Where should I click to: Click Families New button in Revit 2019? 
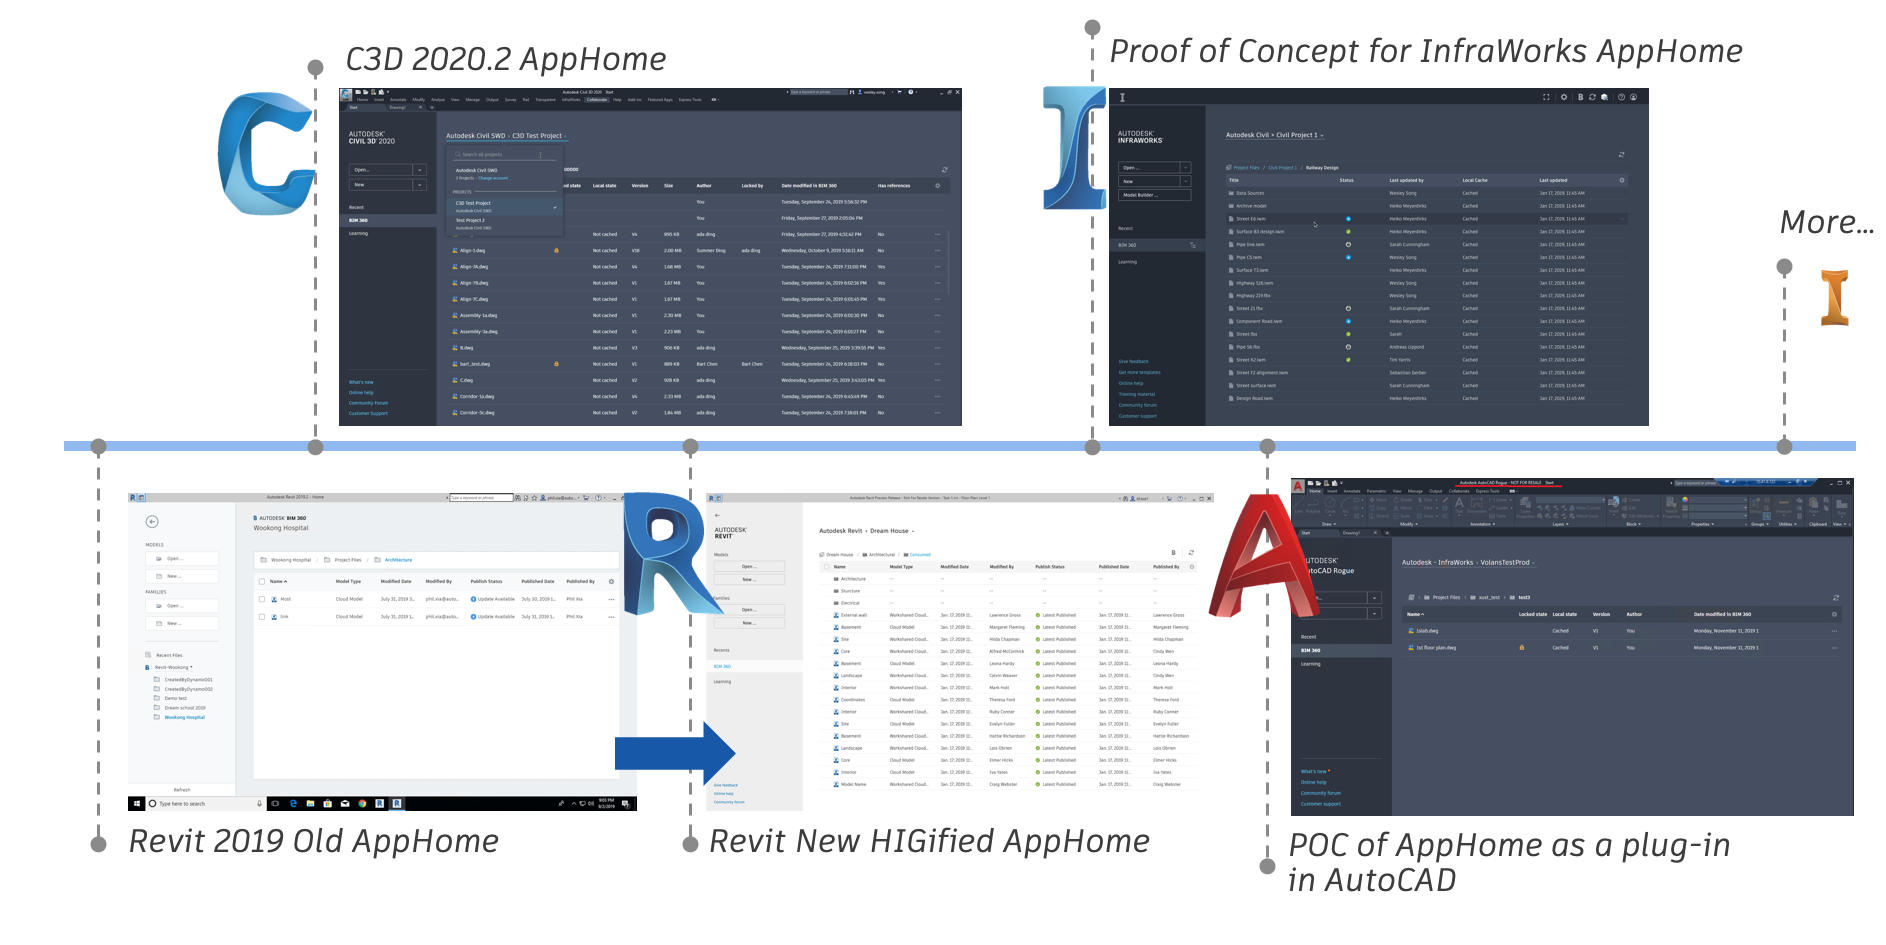182,623
